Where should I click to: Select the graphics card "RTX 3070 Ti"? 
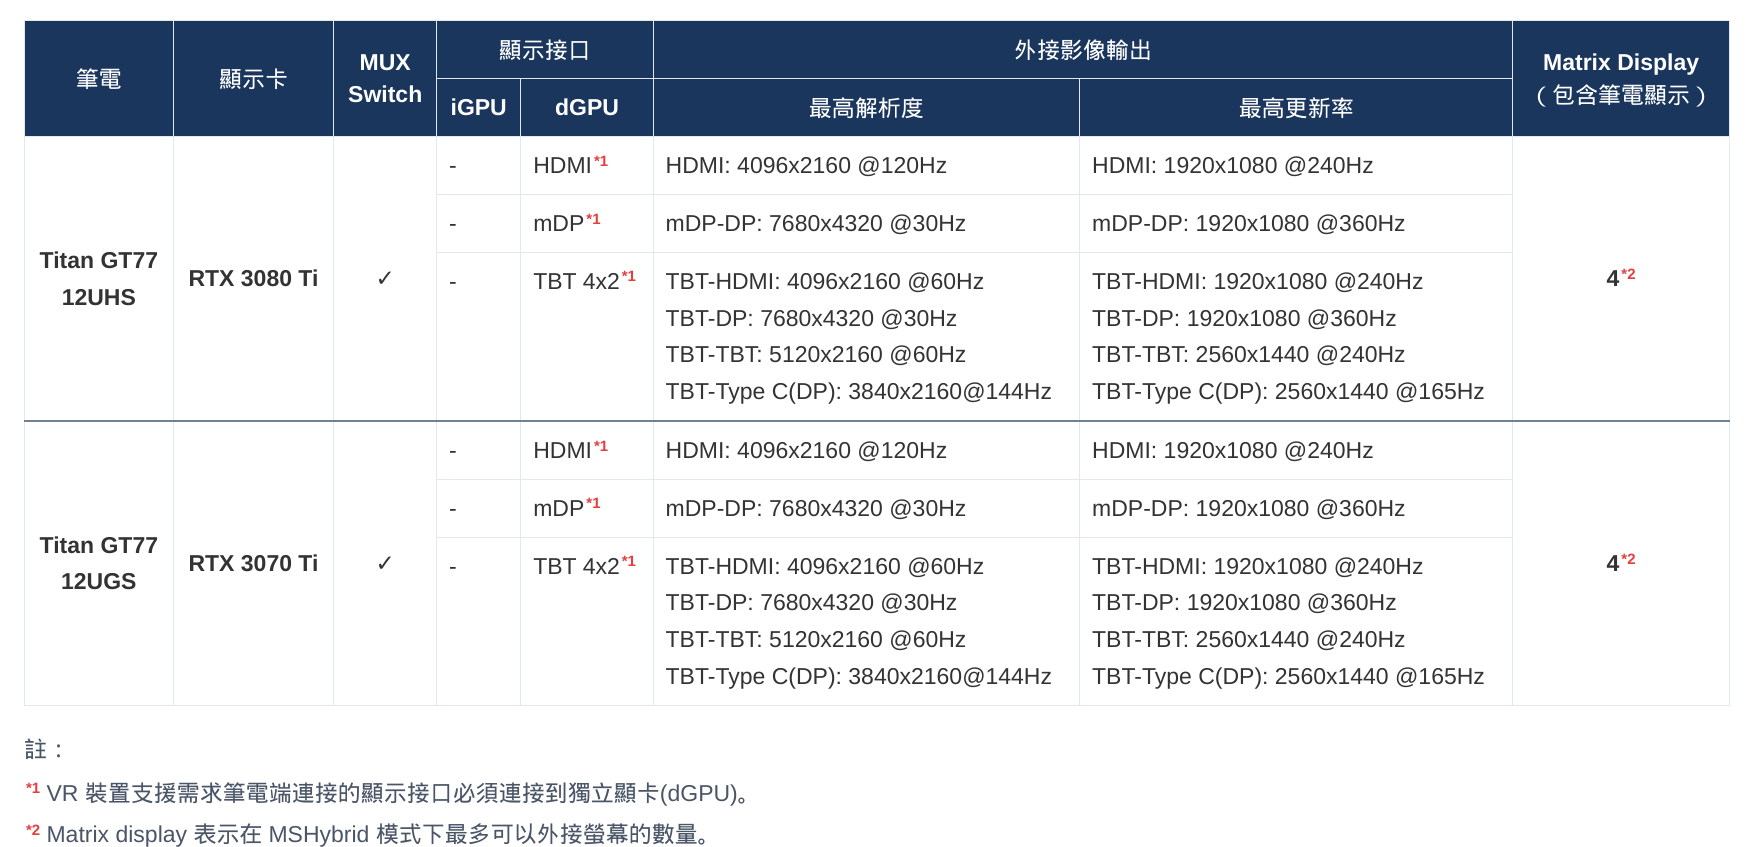pyautogui.click(x=253, y=563)
